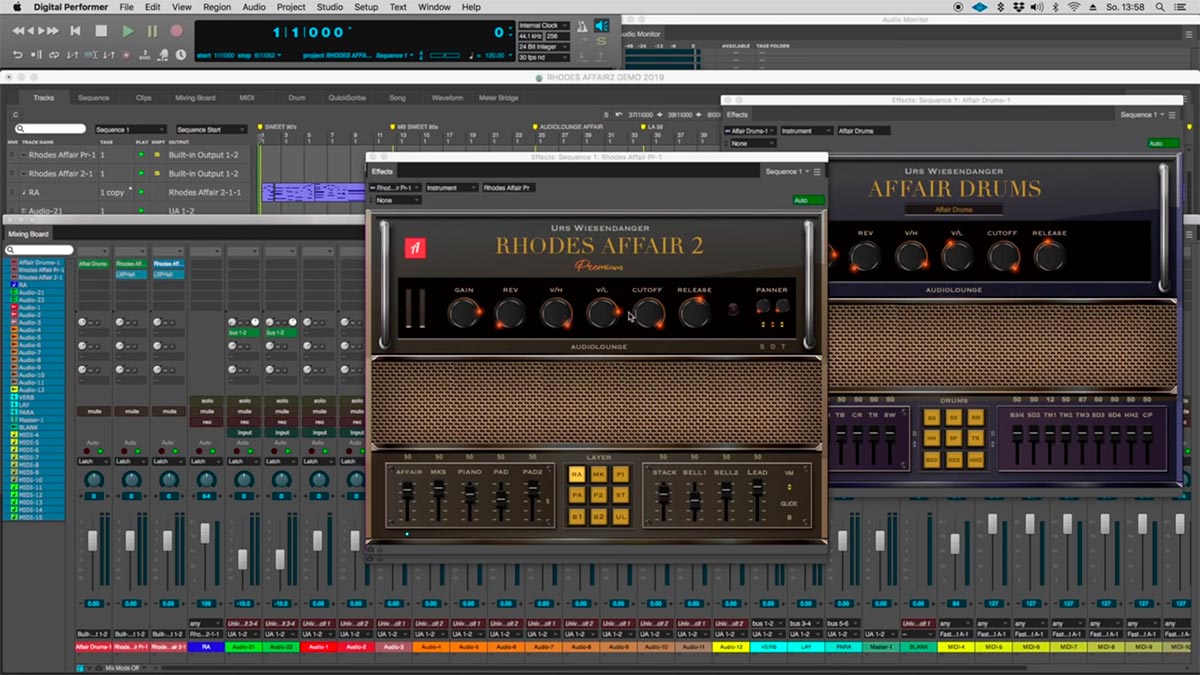Click the PA layer pad
This screenshot has width=1200, height=675.
[577, 495]
